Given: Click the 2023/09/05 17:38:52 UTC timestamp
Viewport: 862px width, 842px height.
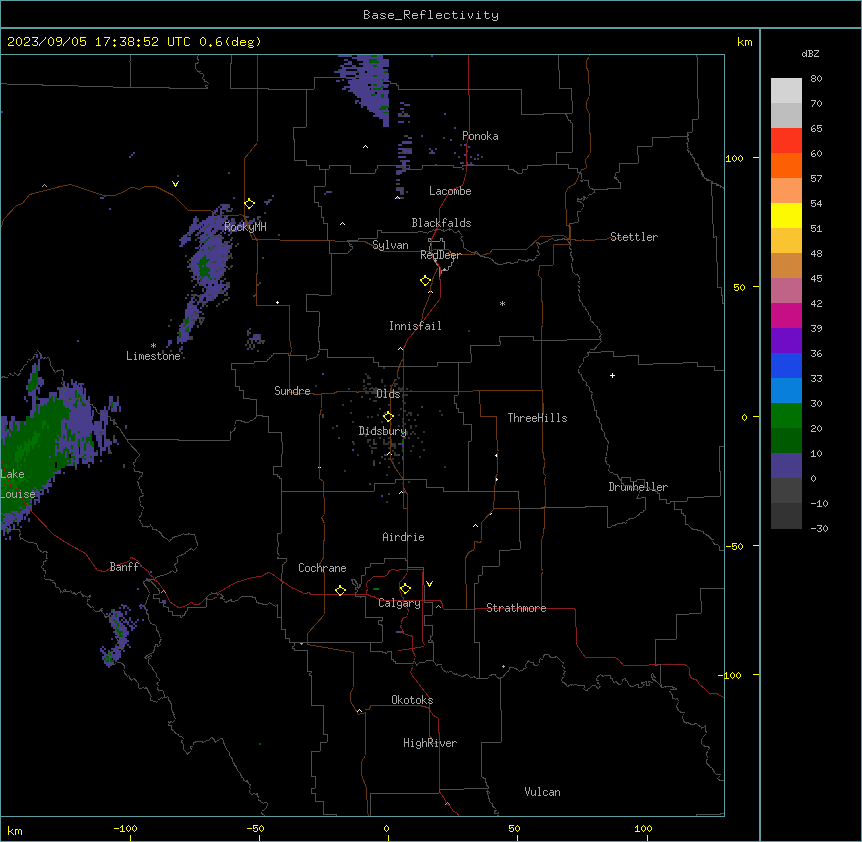Looking at the screenshot, I should 99,42.
